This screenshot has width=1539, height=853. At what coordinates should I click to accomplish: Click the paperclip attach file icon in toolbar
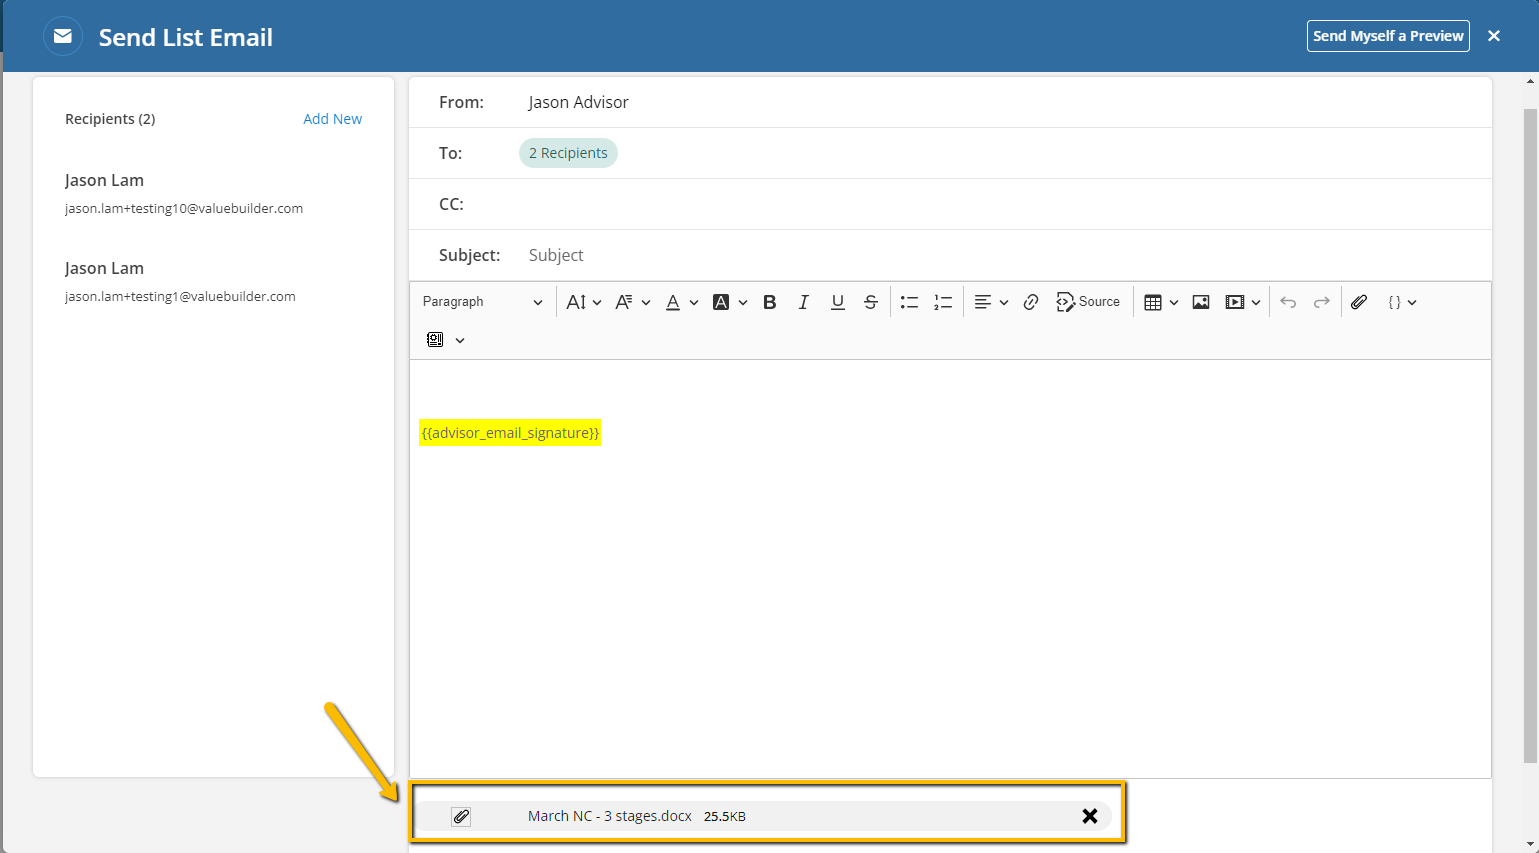tap(1359, 302)
